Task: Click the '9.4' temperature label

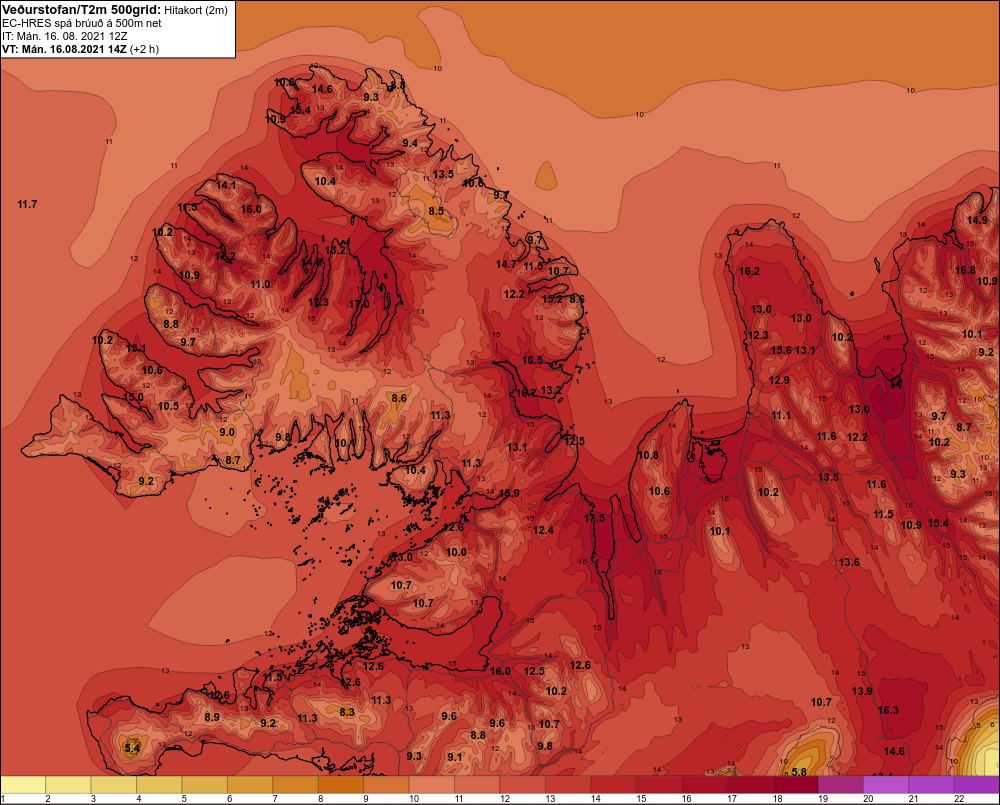Action: (x=410, y=143)
